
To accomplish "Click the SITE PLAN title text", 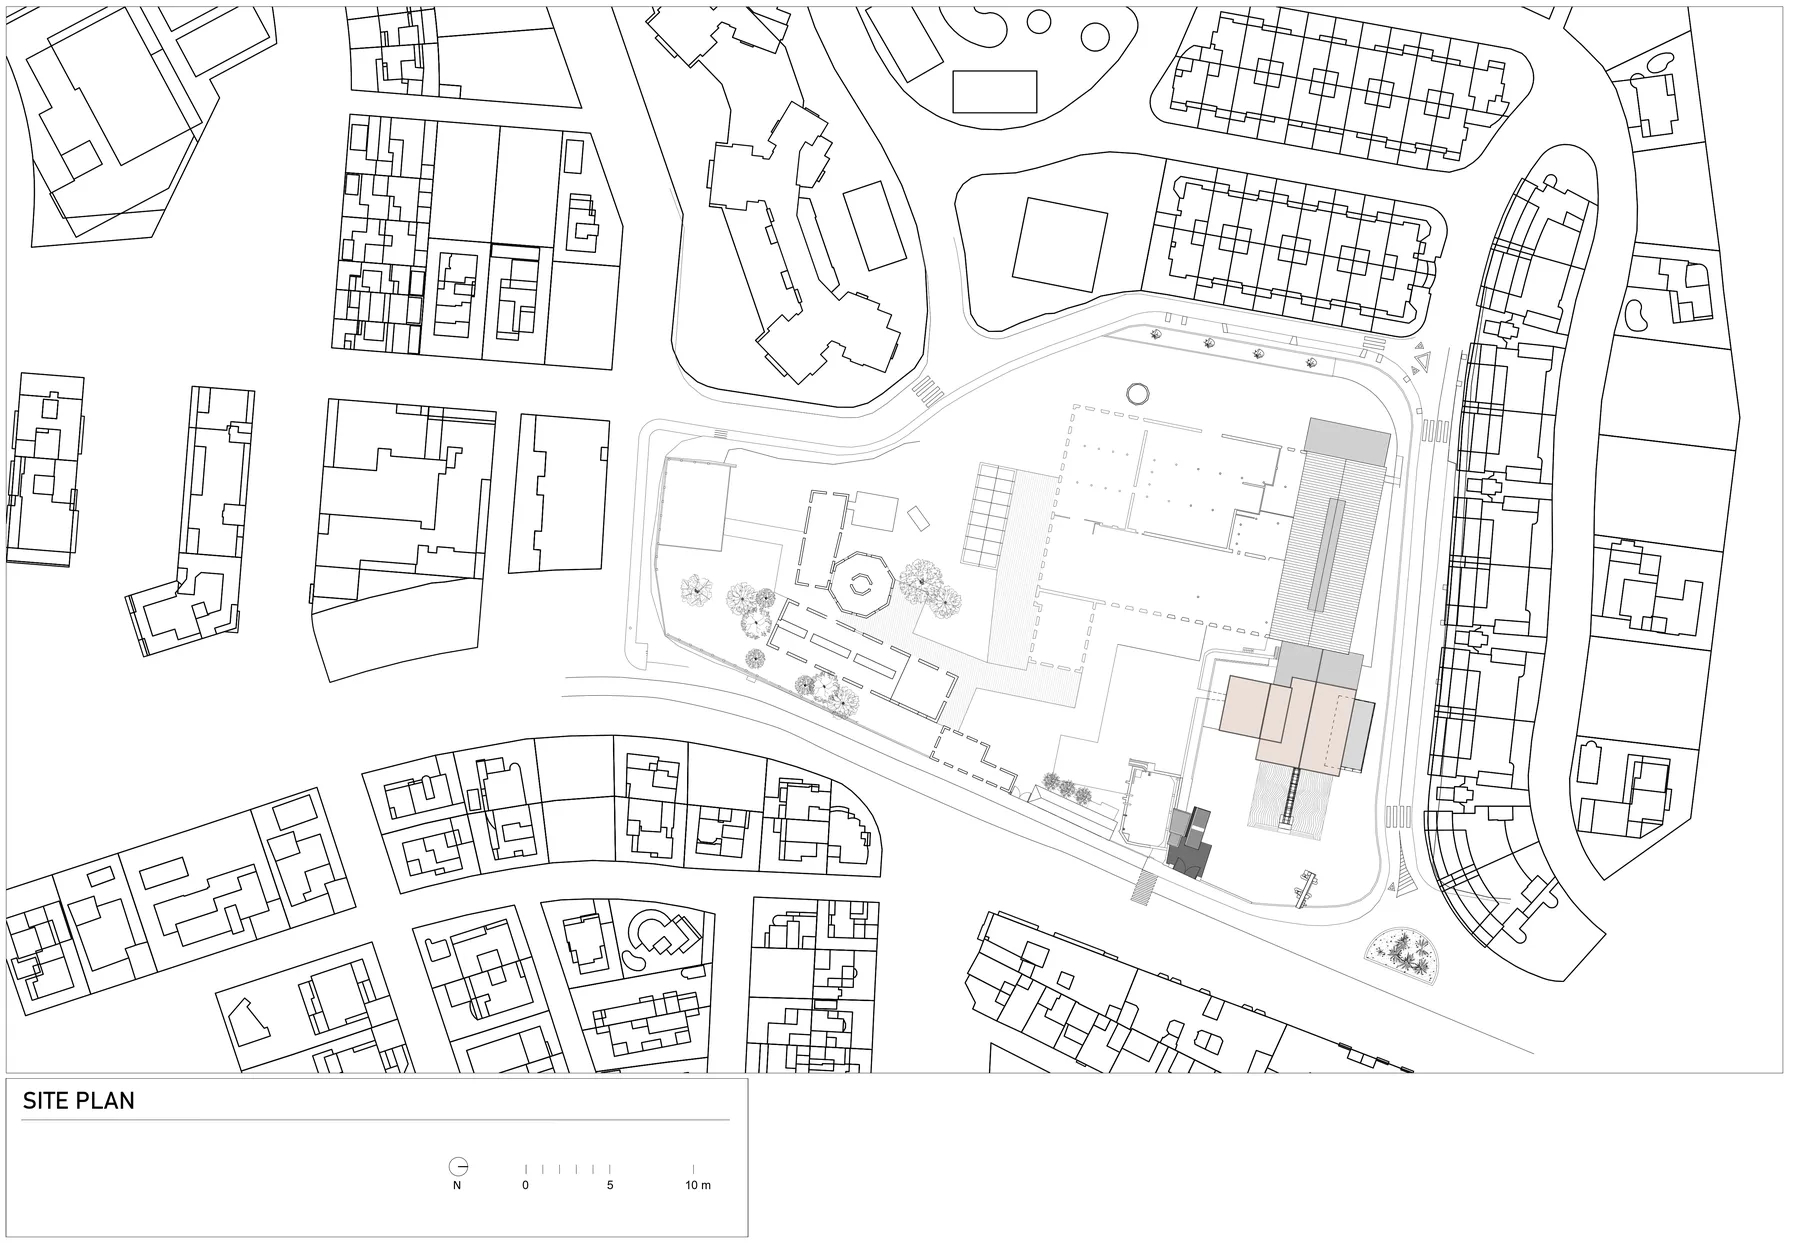I will click(78, 1102).
